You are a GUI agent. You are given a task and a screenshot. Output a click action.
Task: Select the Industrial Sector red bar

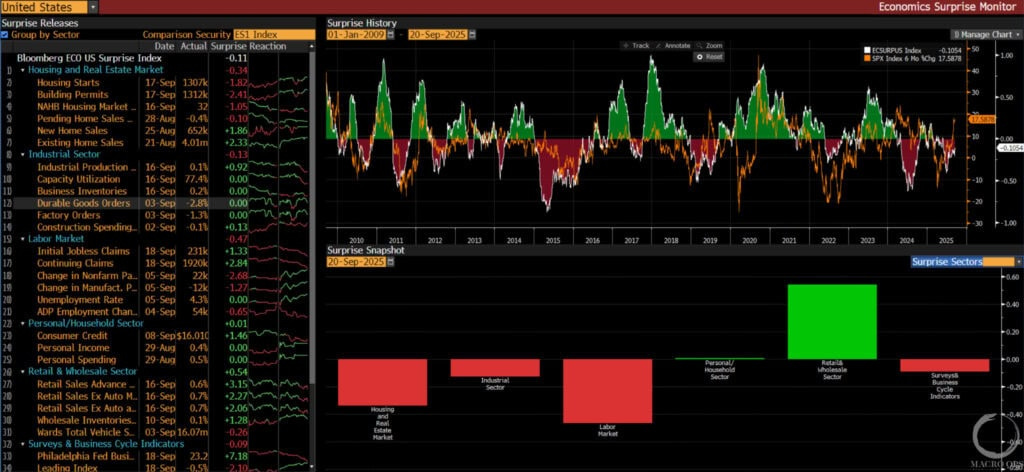click(x=495, y=368)
